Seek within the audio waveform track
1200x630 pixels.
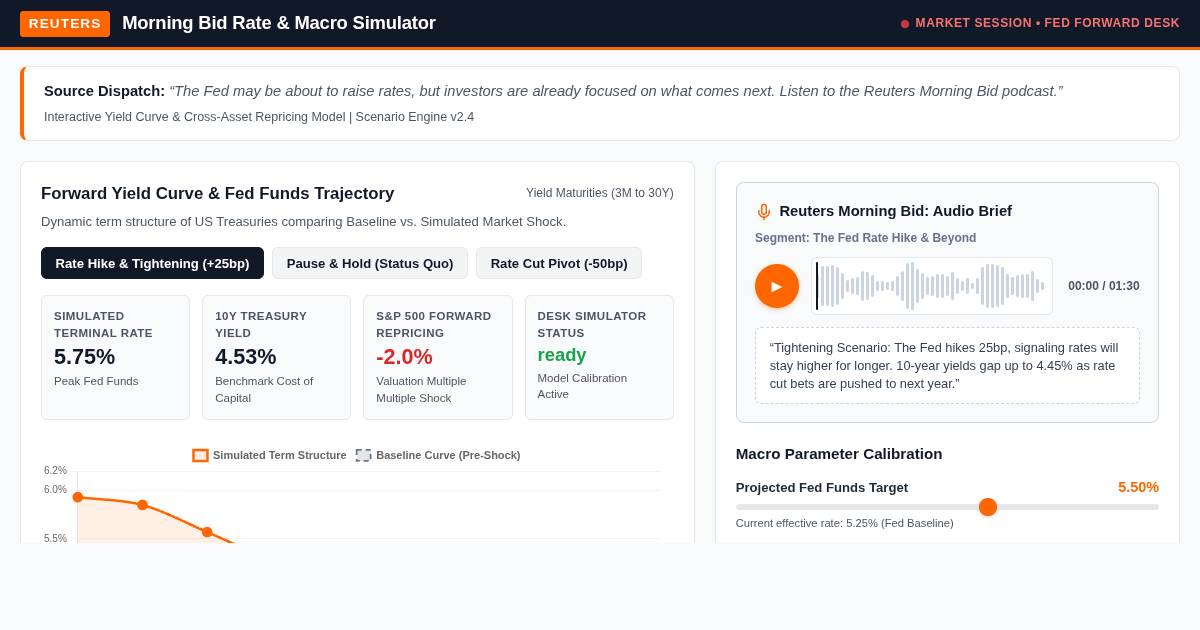932,286
